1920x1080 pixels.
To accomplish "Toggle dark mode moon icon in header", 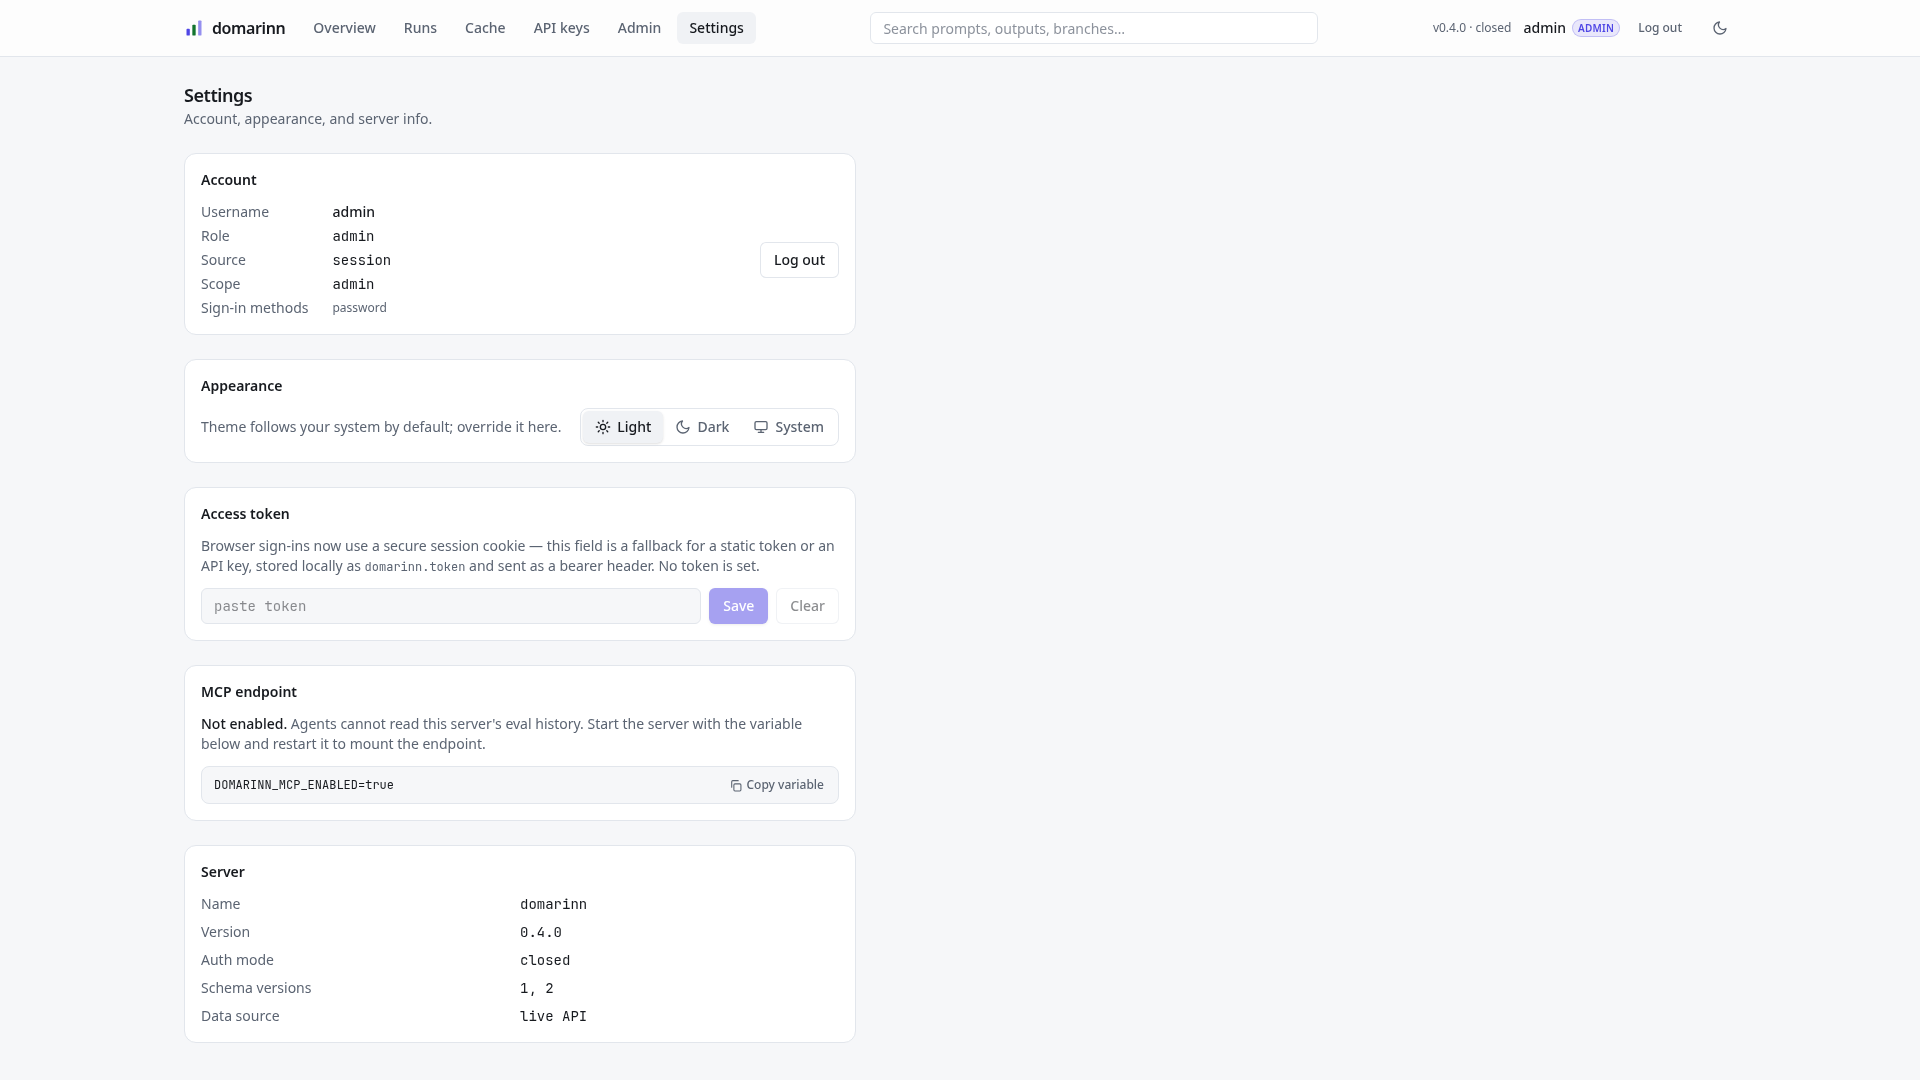I will [1720, 28].
